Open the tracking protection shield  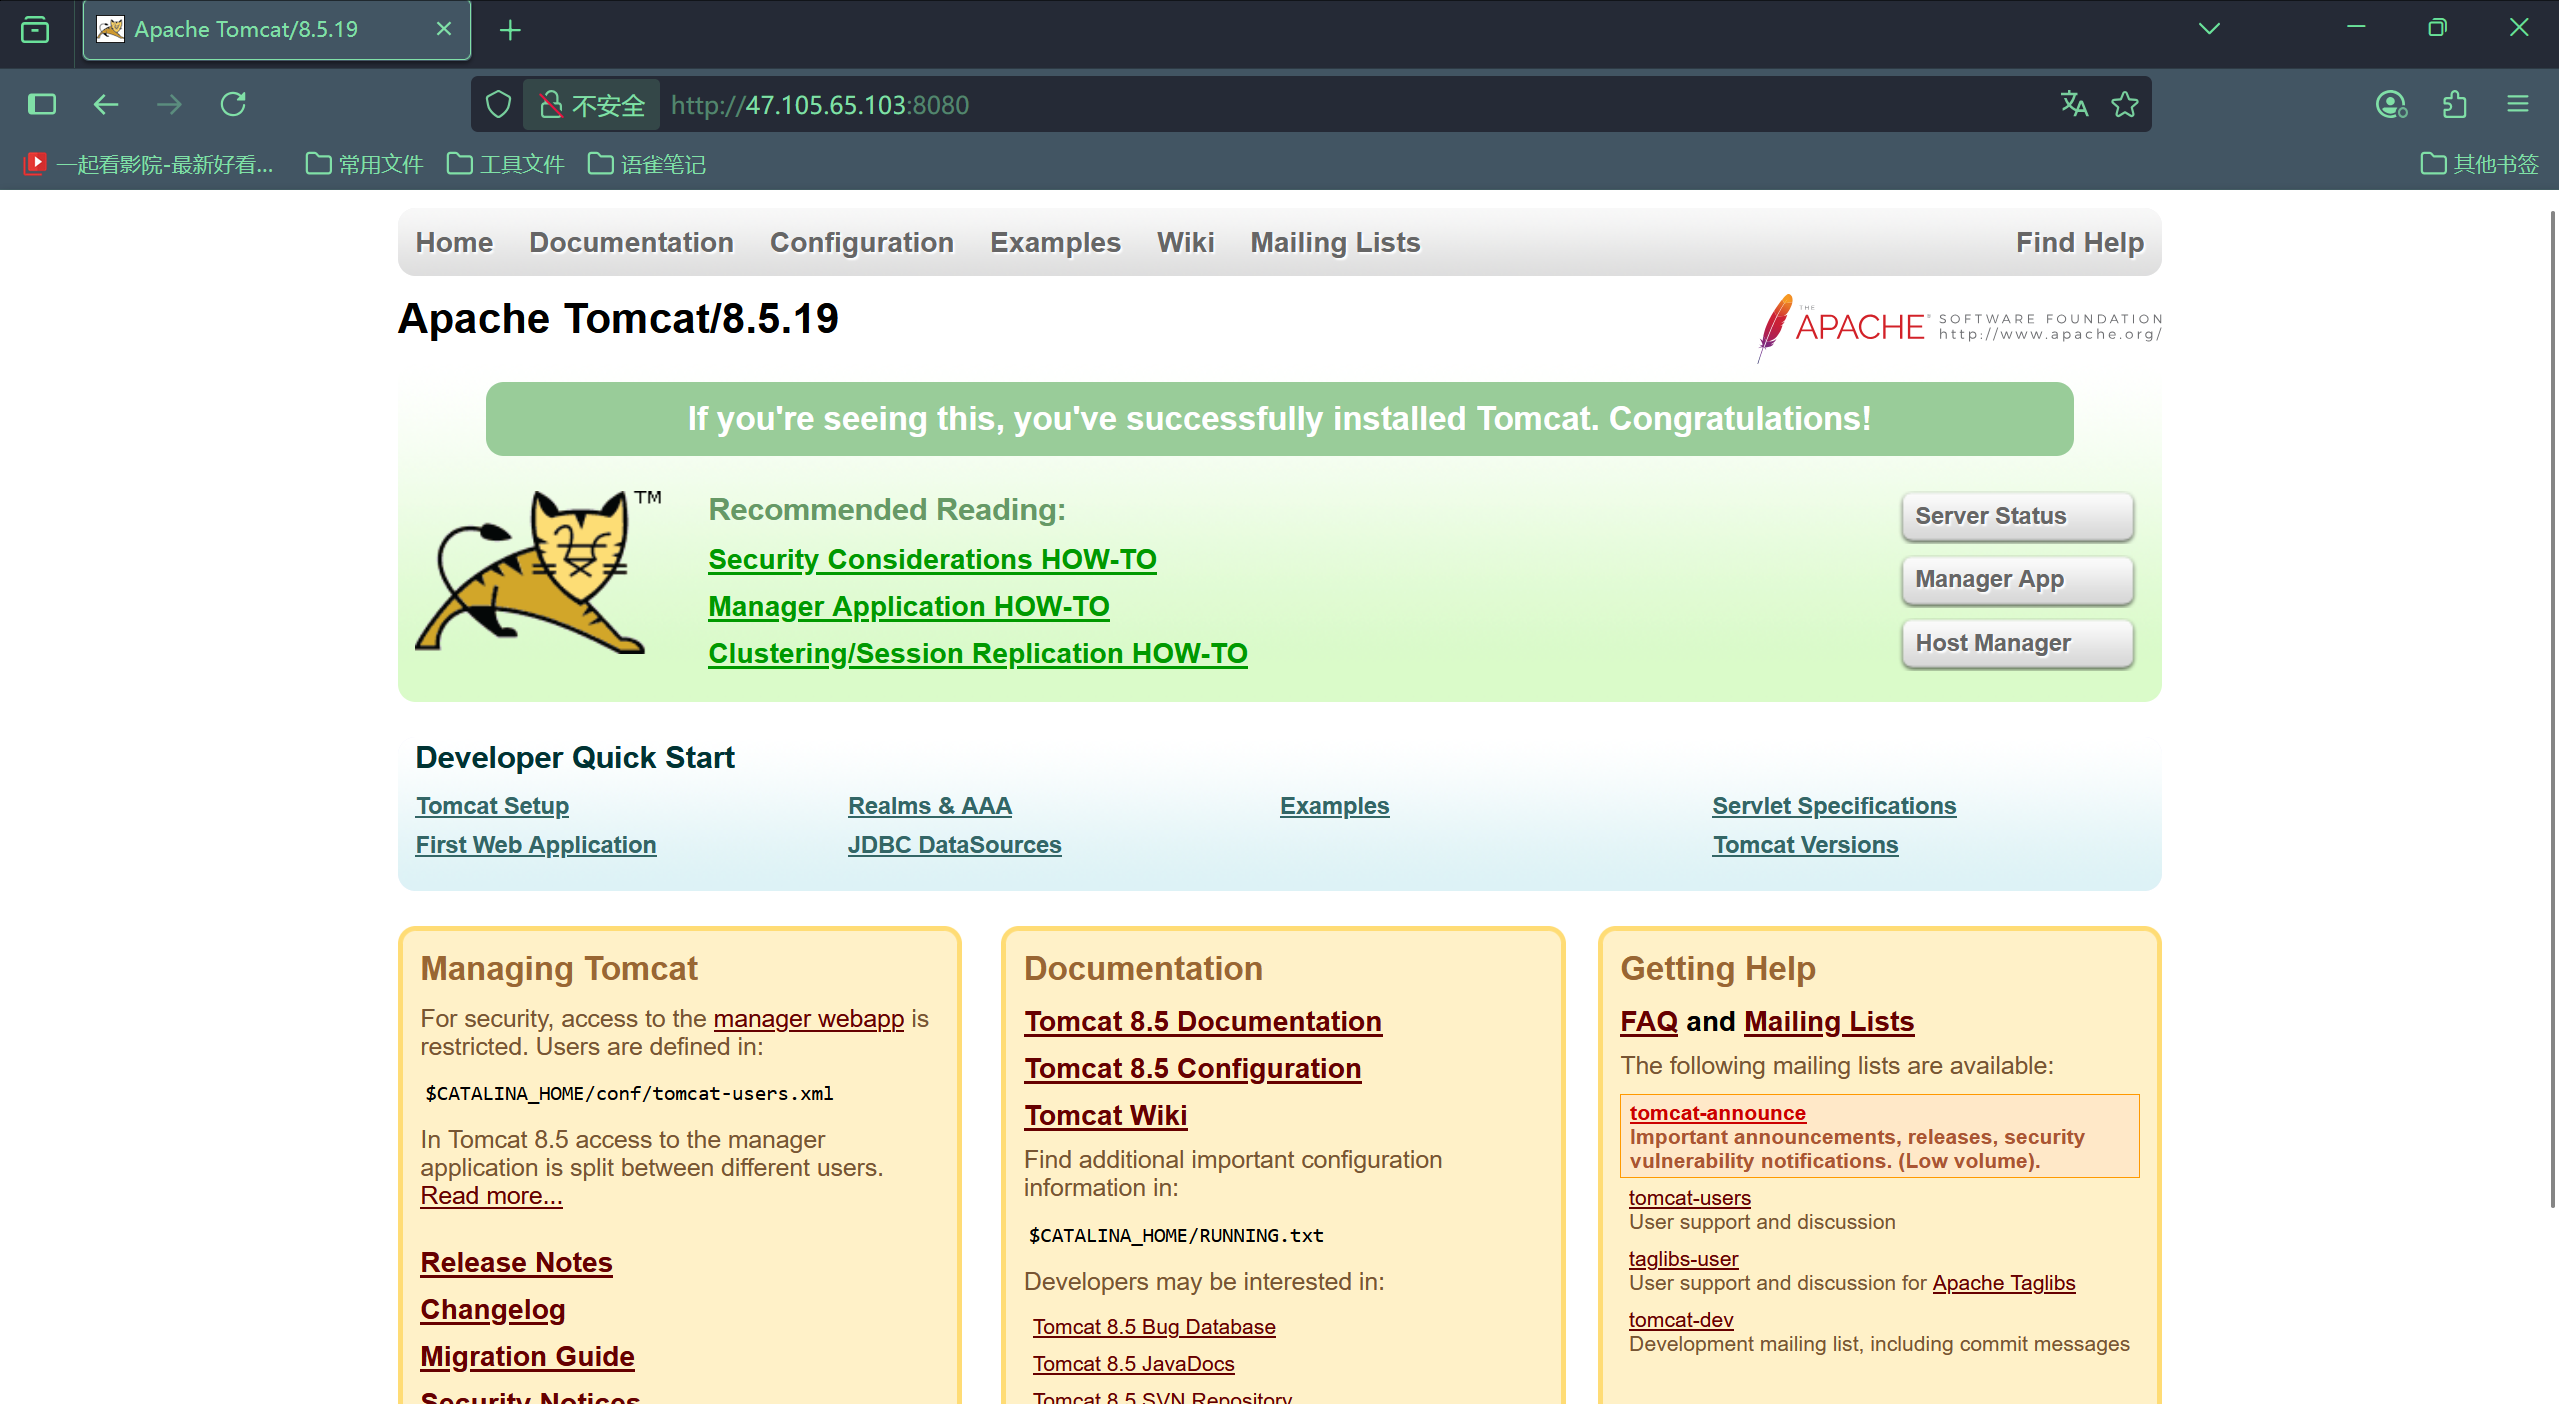coord(498,104)
